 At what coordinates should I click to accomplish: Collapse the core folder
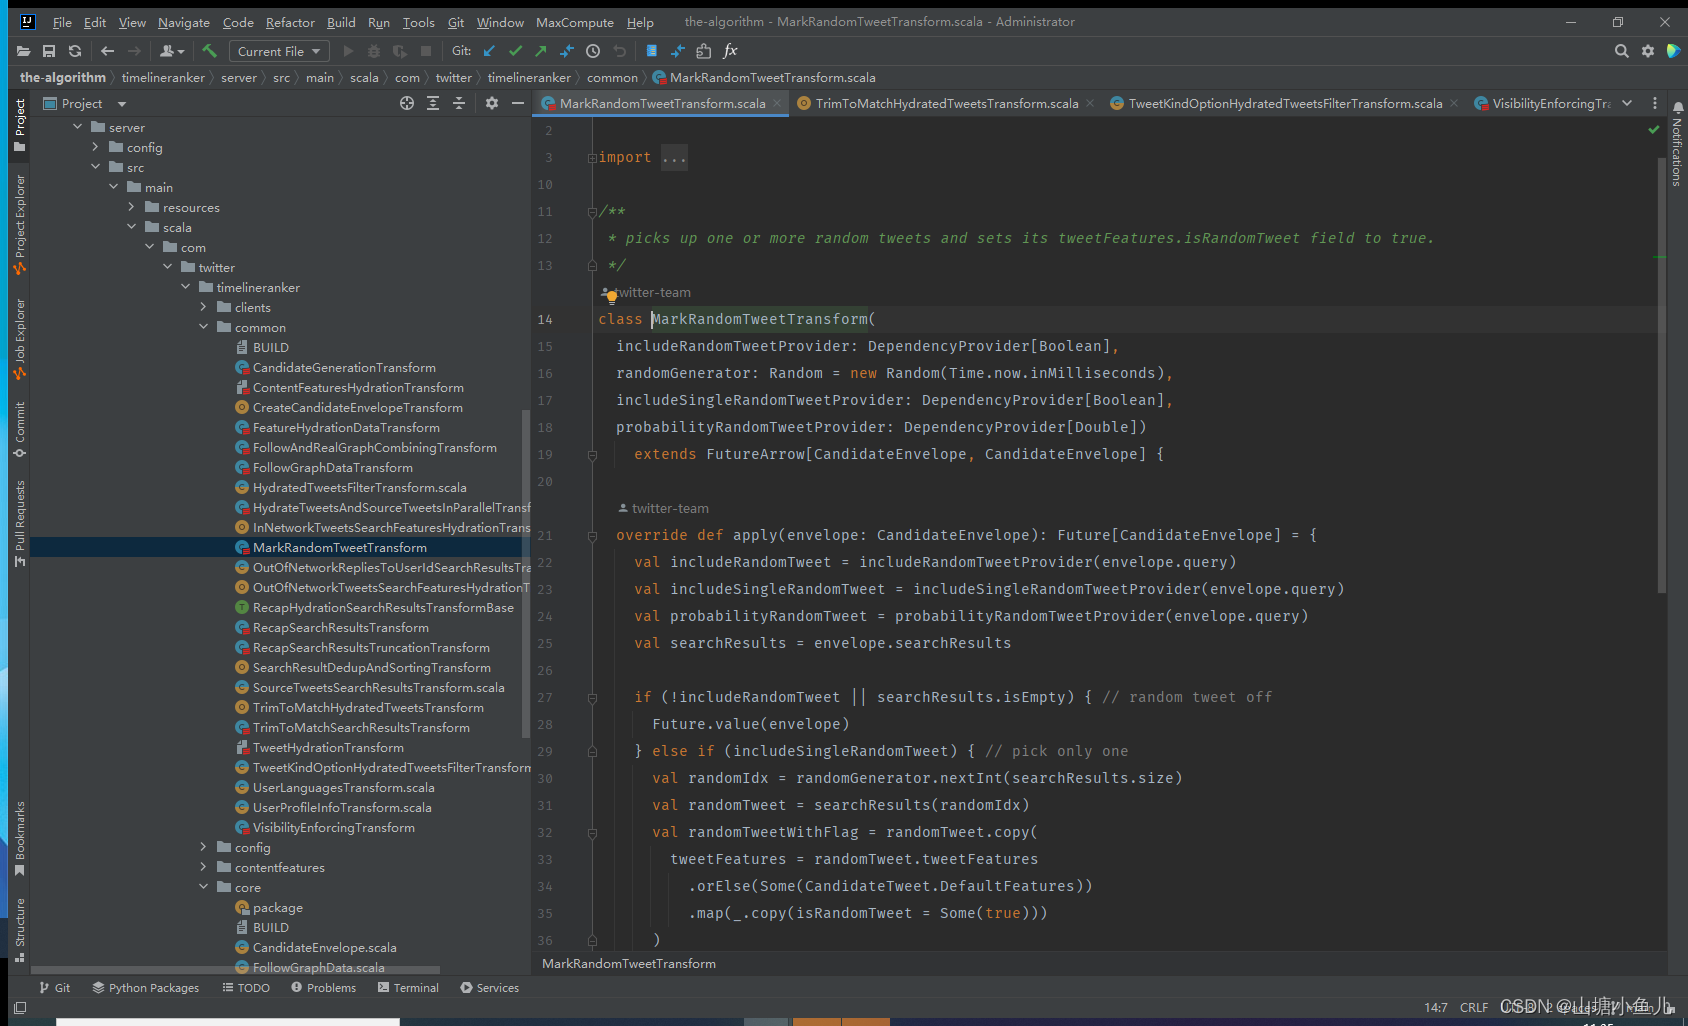[x=204, y=887]
